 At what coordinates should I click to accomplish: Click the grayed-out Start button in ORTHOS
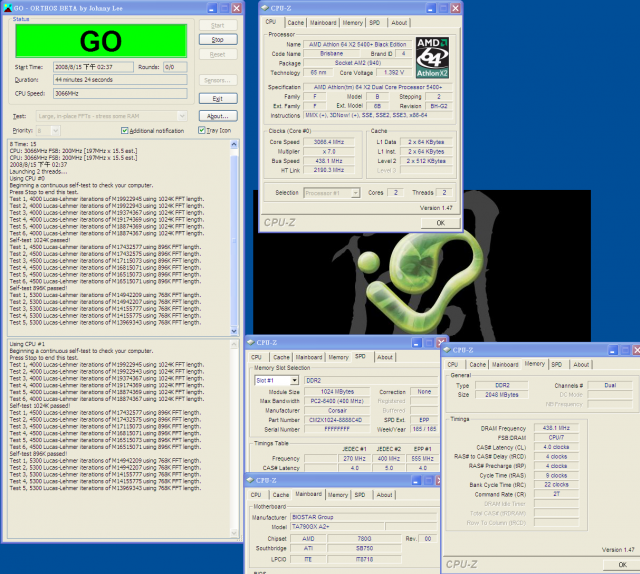tap(218, 25)
